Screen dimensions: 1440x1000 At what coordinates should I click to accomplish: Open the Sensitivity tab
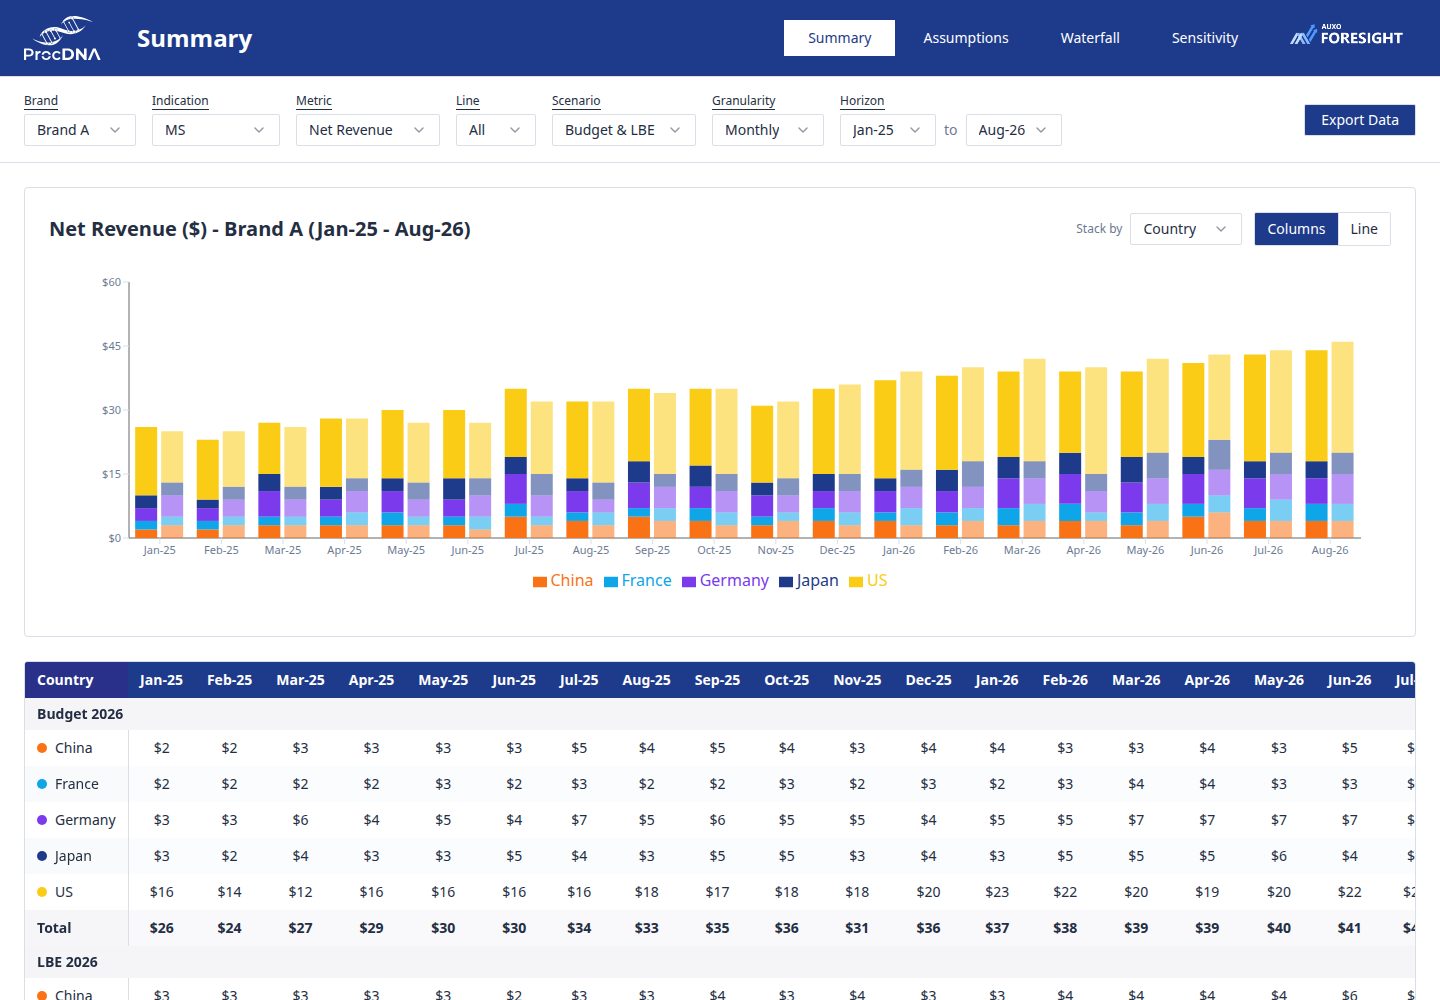click(1204, 38)
